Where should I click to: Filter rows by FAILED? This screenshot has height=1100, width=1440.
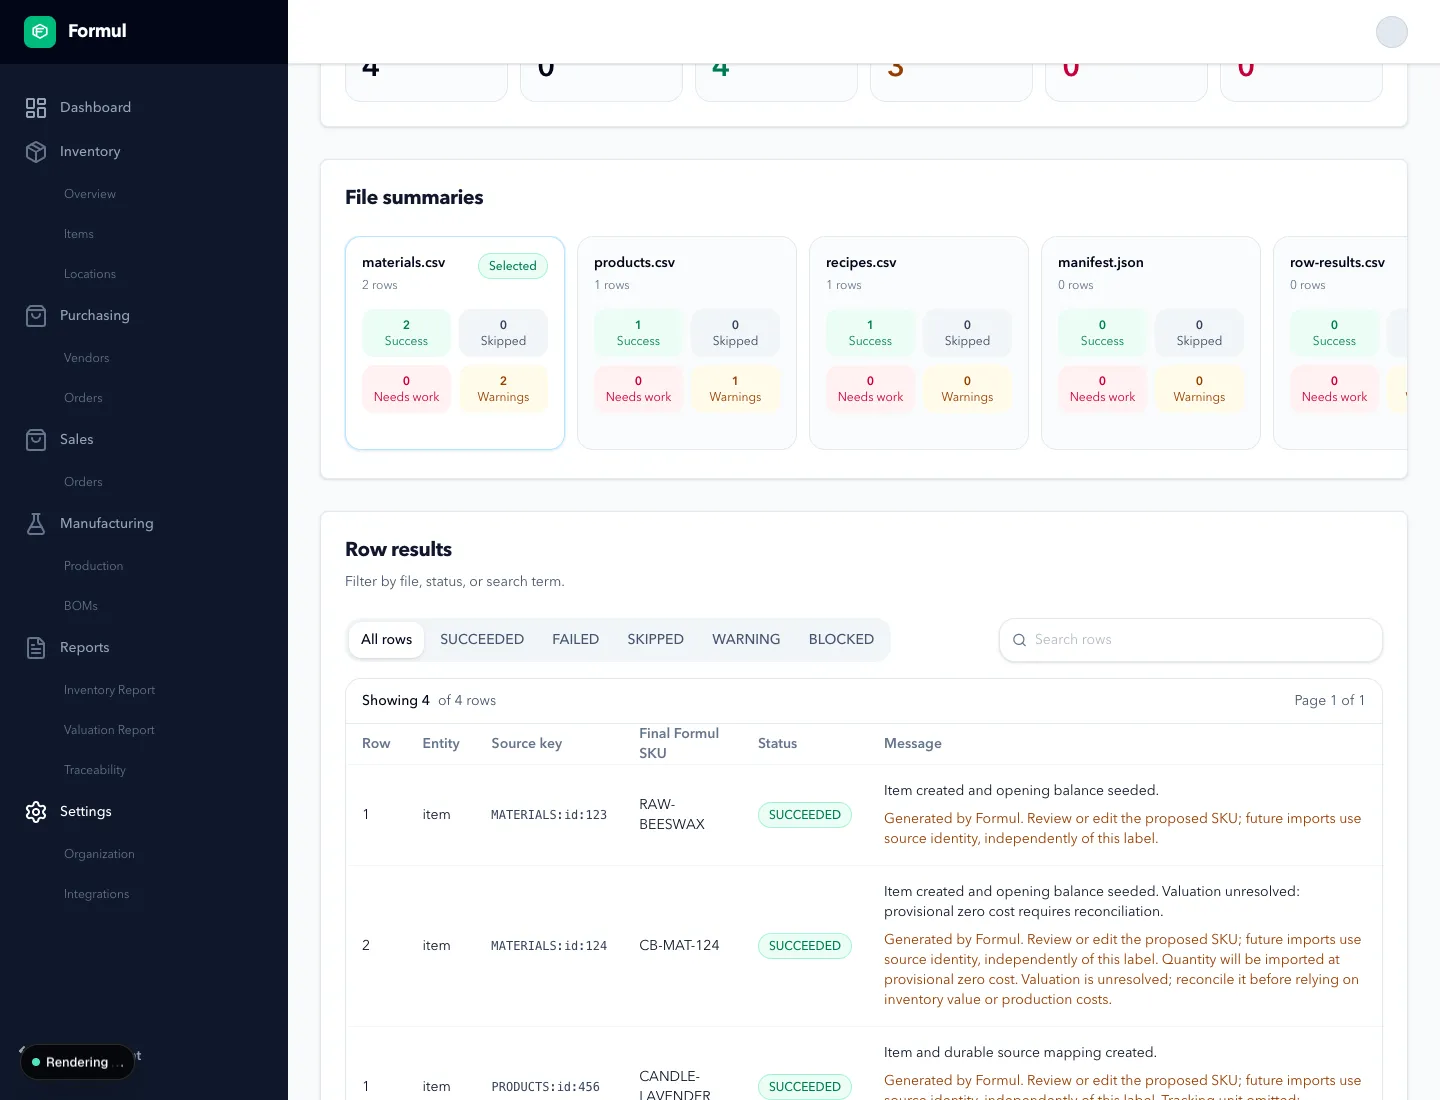(576, 640)
